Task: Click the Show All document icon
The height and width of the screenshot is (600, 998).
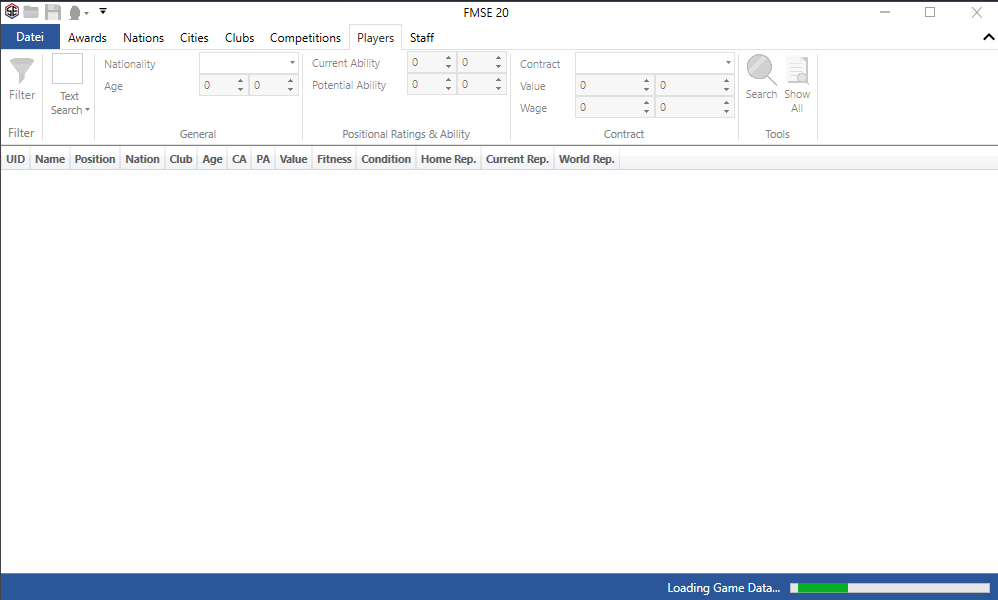Action: pyautogui.click(x=797, y=72)
